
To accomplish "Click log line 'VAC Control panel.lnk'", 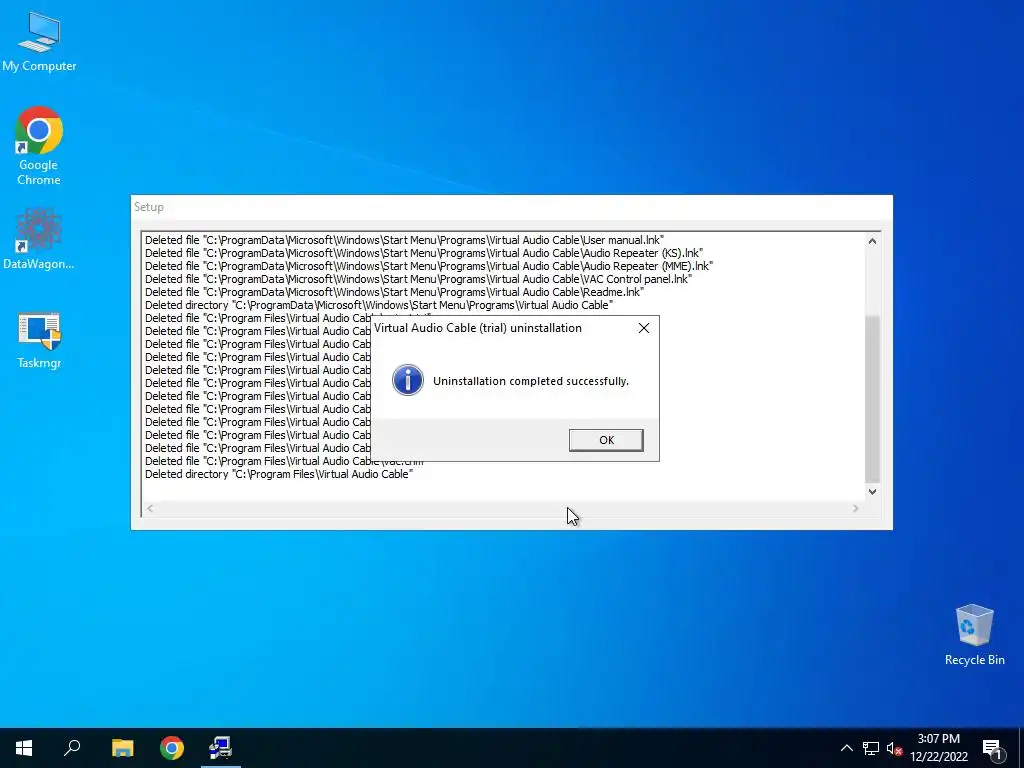I will [x=418, y=280].
